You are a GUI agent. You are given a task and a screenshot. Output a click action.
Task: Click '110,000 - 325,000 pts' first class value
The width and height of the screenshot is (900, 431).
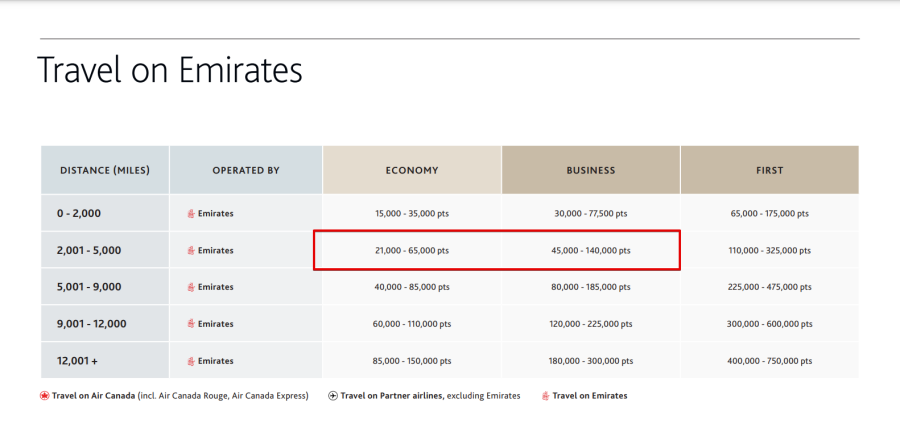[770, 250]
